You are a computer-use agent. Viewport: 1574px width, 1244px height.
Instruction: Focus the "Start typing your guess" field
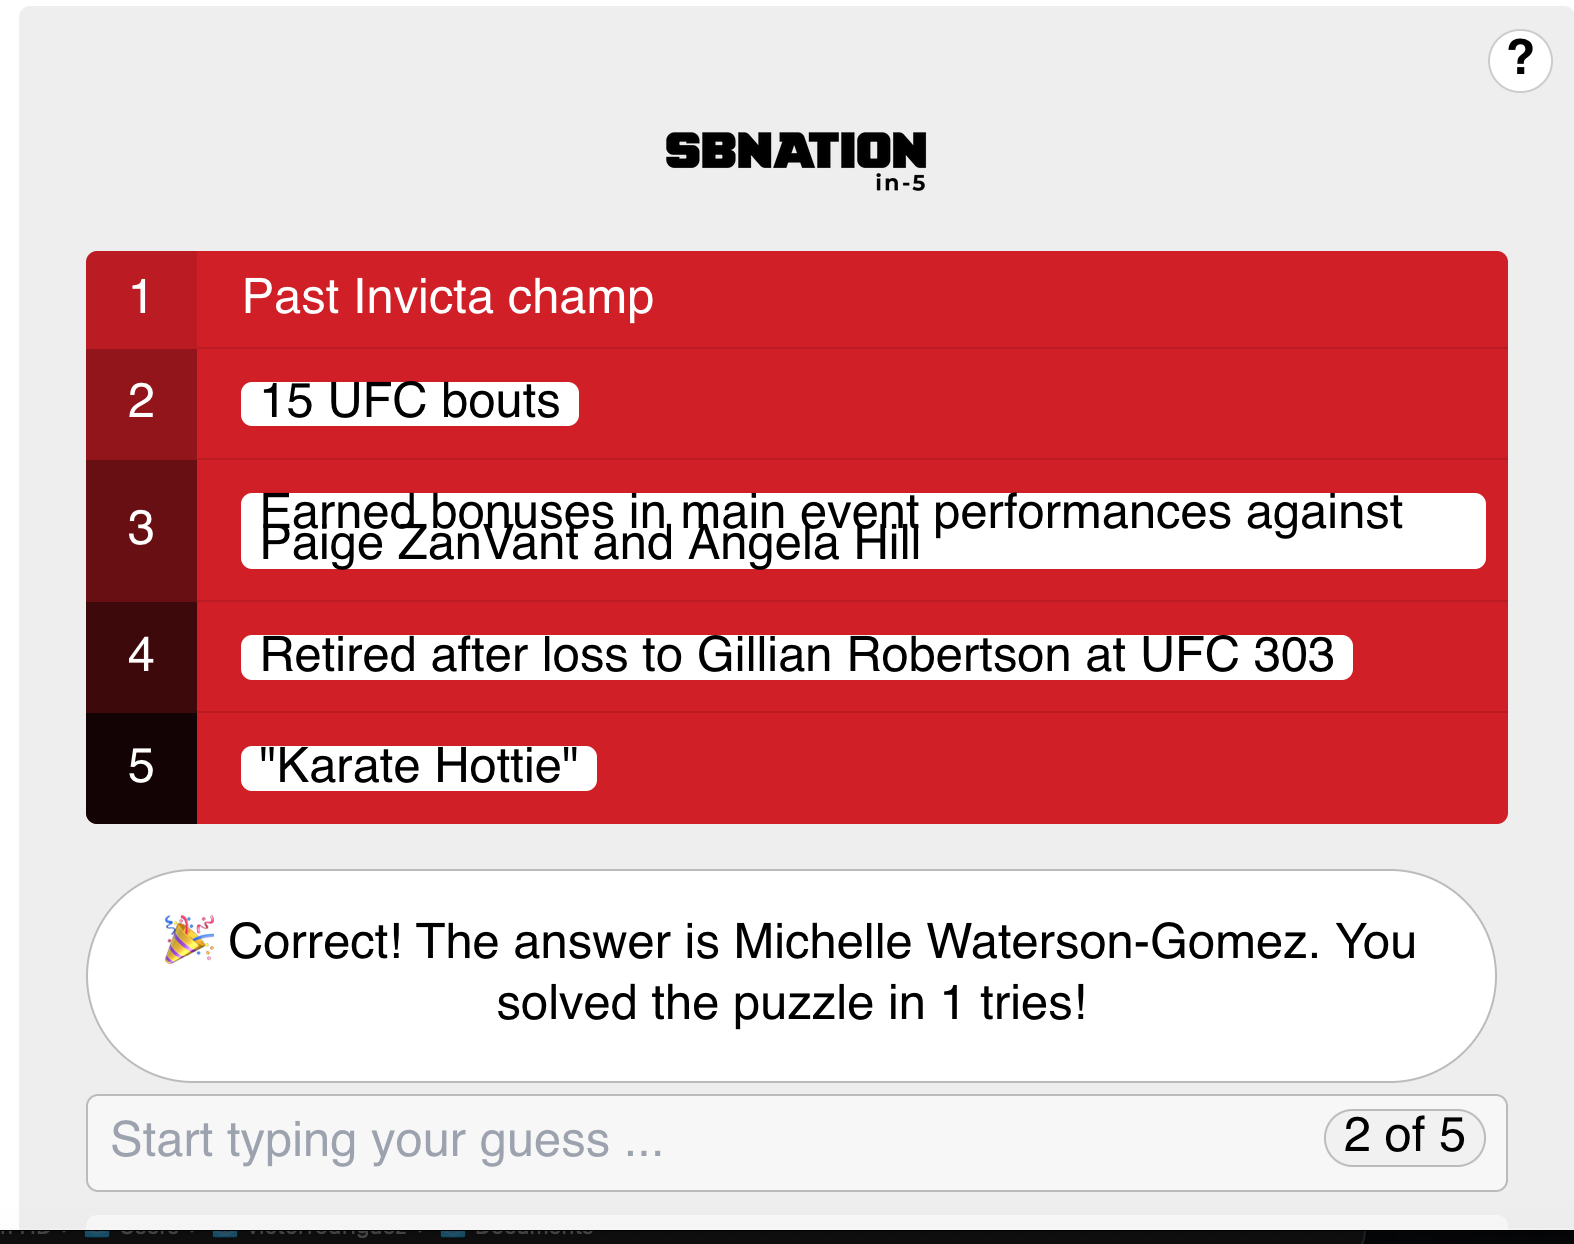(700, 1141)
